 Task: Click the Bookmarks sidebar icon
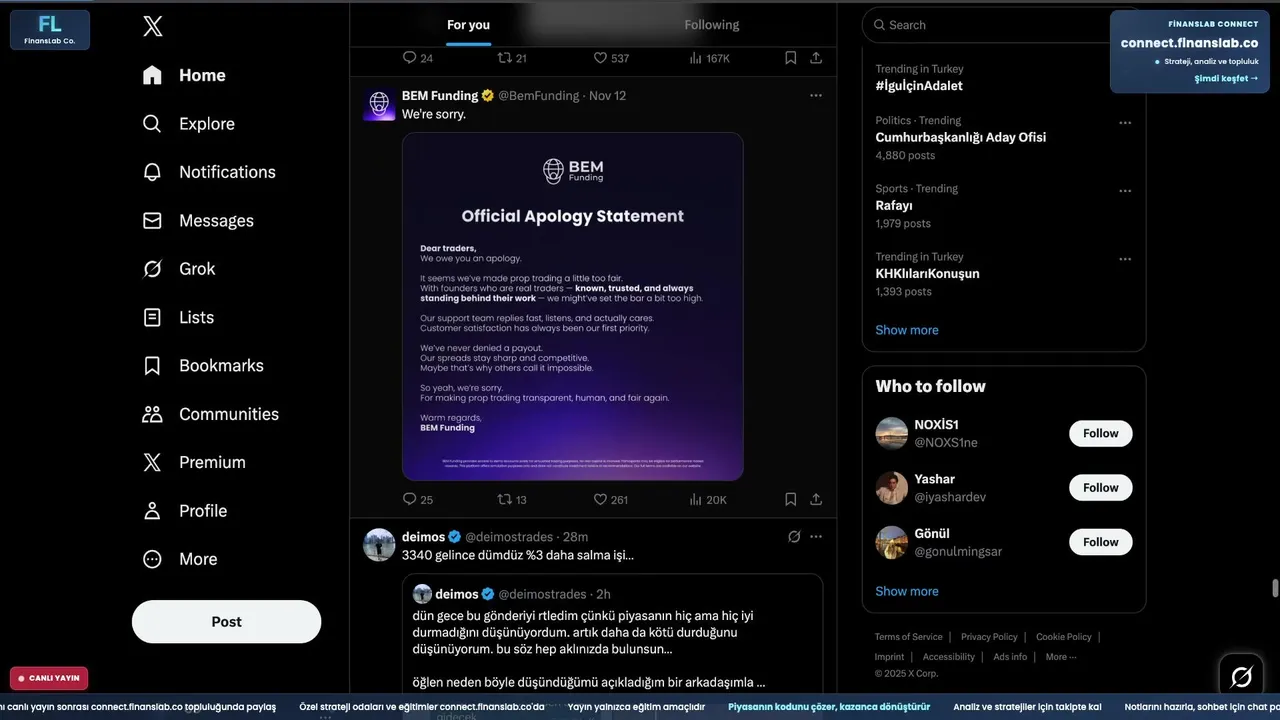[x=152, y=366]
